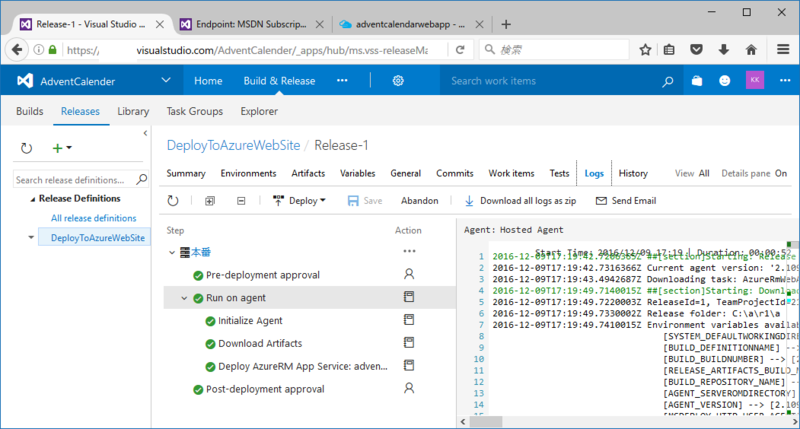Image resolution: width=800 pixels, height=429 pixels.
Task: Click Download all logs as zip
Action: point(520,200)
